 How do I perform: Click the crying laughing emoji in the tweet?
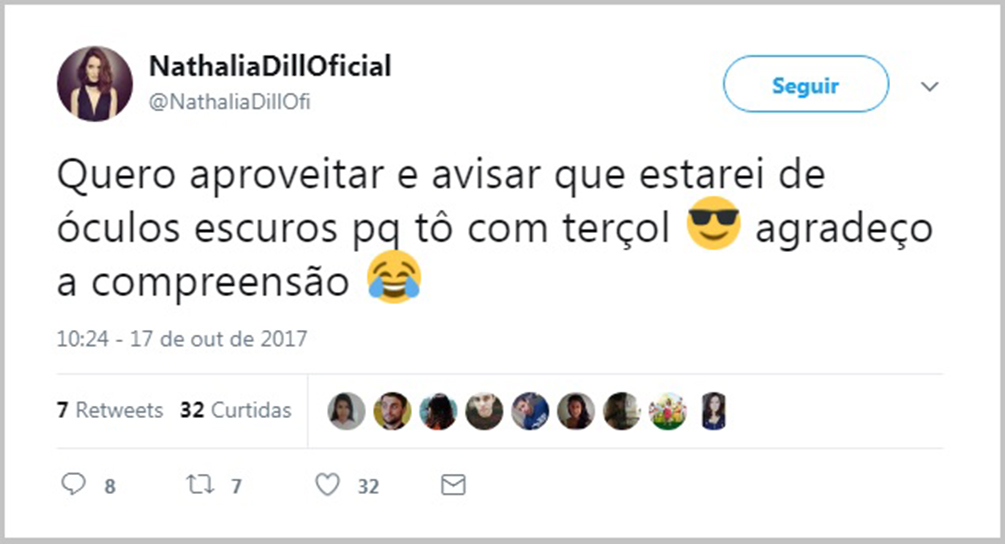[x=394, y=277]
